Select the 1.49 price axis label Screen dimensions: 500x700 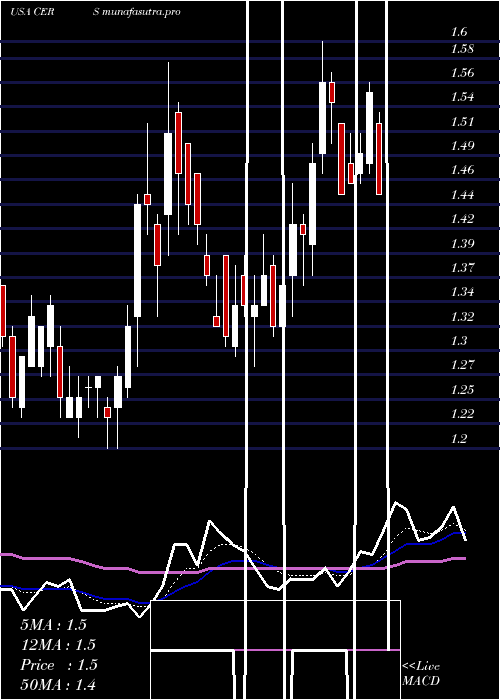tap(463, 146)
